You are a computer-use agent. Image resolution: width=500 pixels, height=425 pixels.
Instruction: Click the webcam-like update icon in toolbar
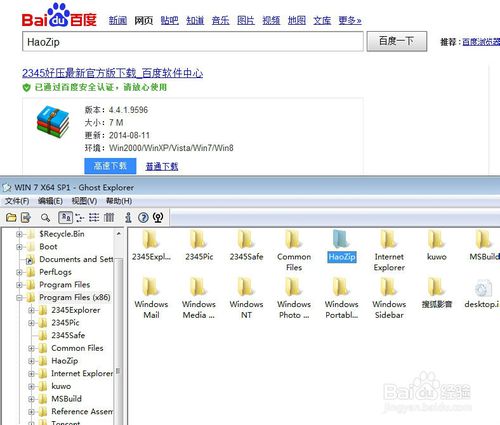click(158, 218)
